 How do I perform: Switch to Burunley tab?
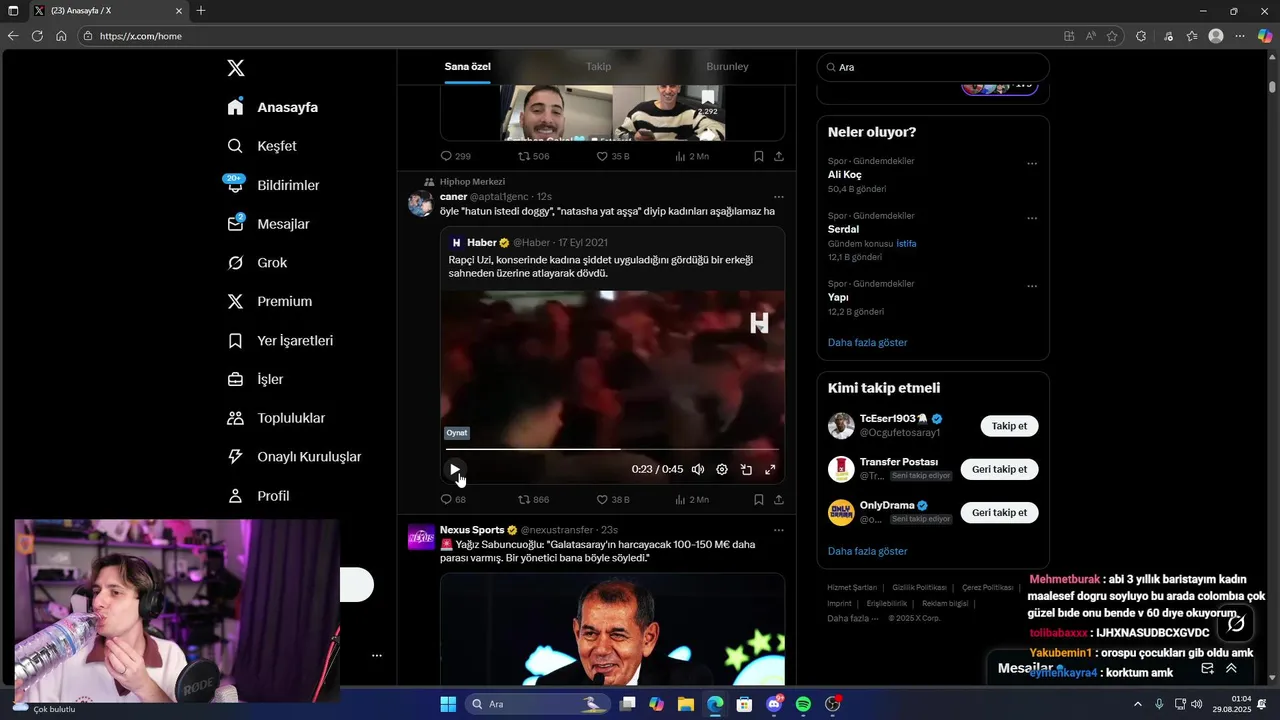click(x=727, y=67)
